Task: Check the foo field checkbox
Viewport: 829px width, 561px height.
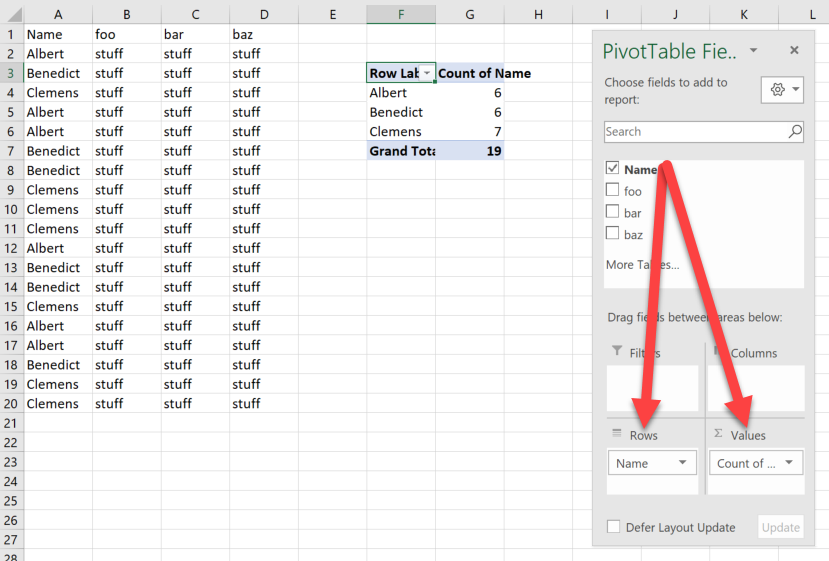Action: pyautogui.click(x=612, y=190)
